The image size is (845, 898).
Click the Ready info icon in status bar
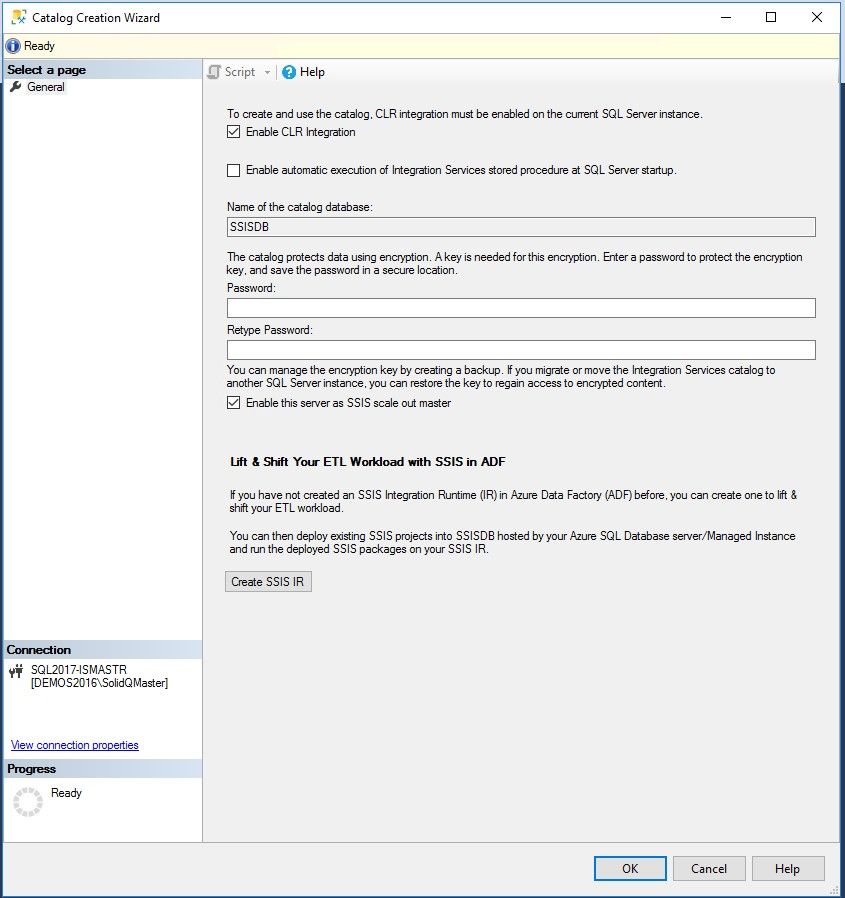[x=13, y=46]
